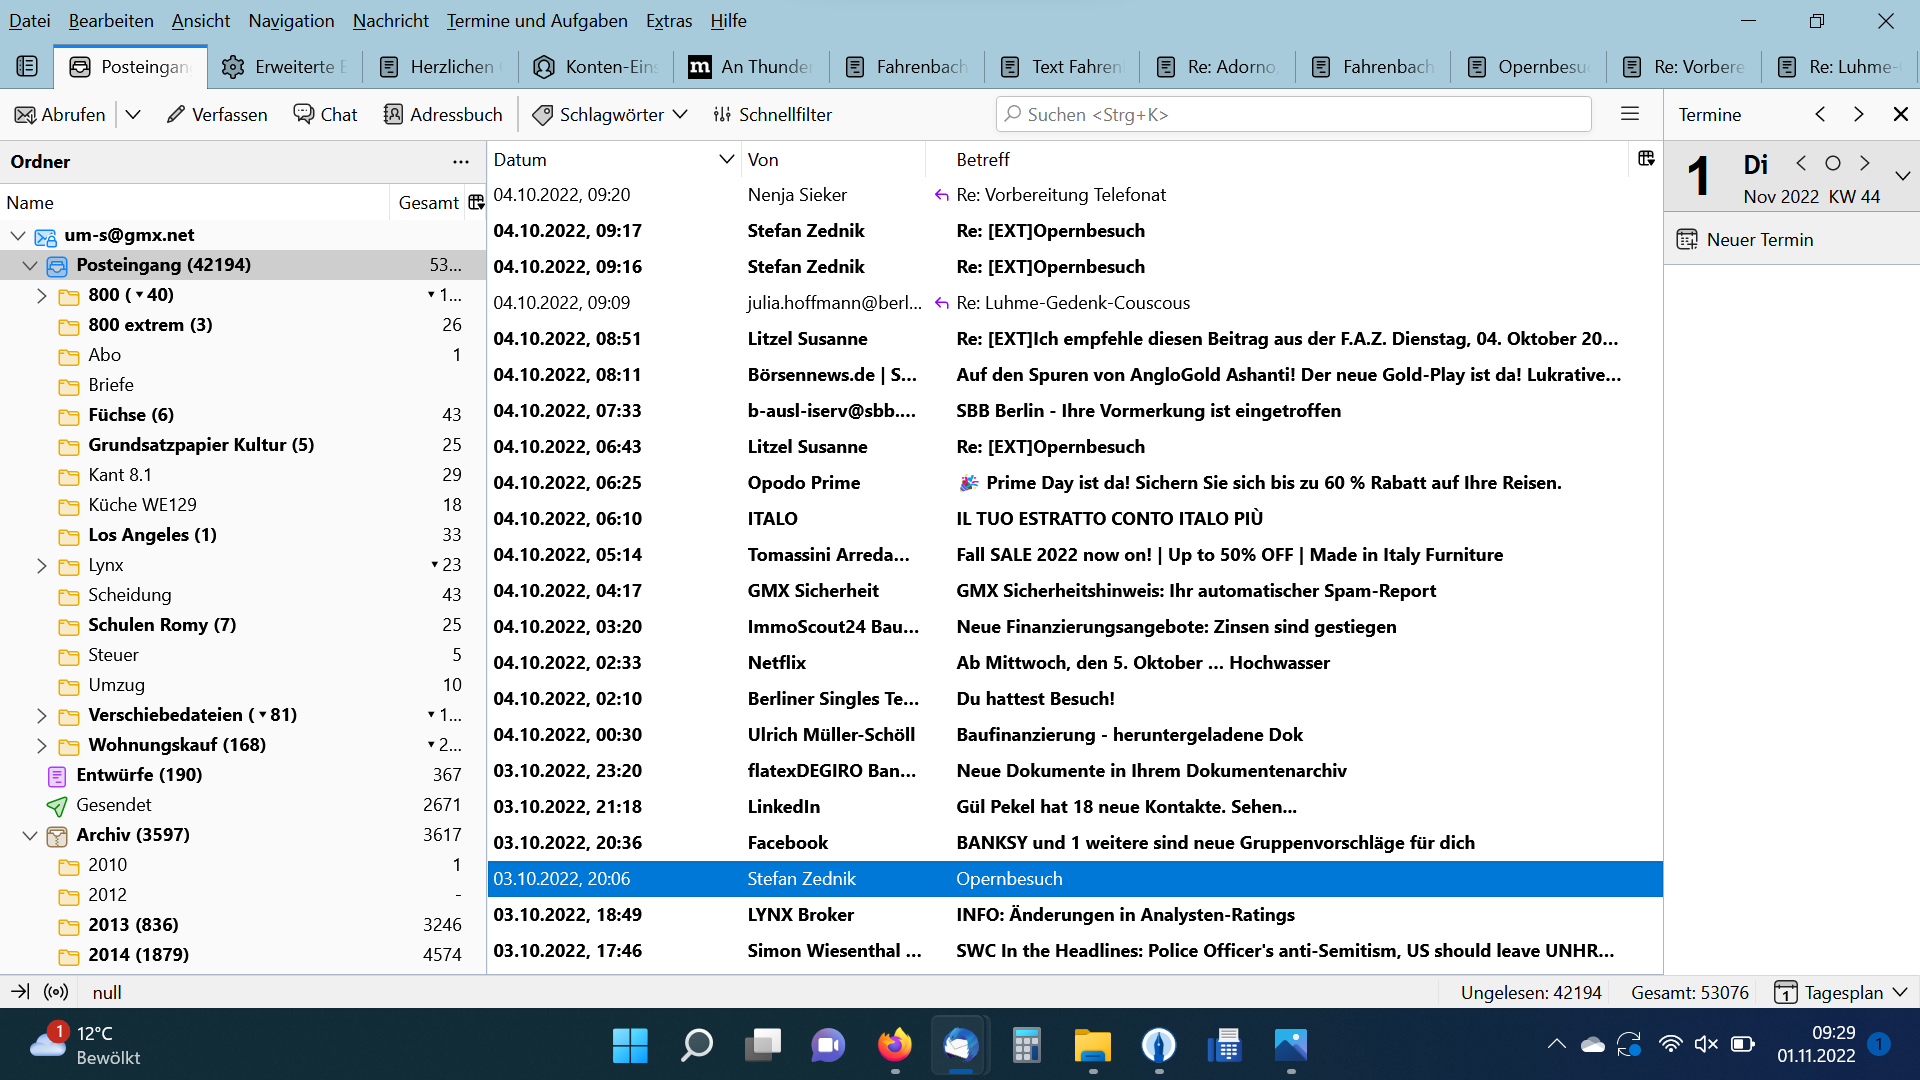Open the spaces toolbar icon left of tabs
Viewport: 1920px width, 1080px height.
tap(27, 66)
